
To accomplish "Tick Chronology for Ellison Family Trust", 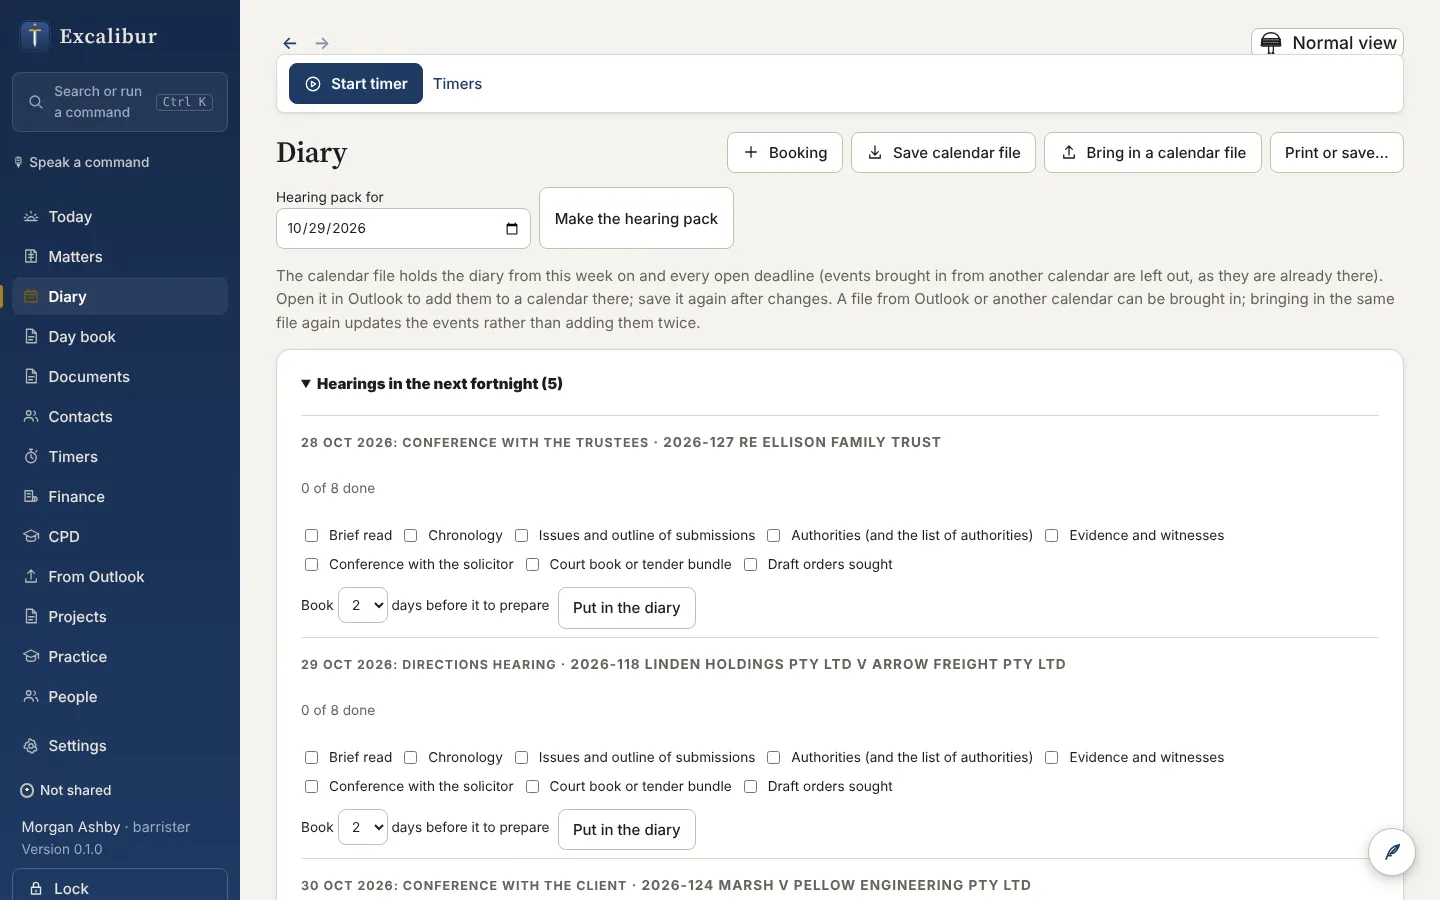I will (410, 536).
